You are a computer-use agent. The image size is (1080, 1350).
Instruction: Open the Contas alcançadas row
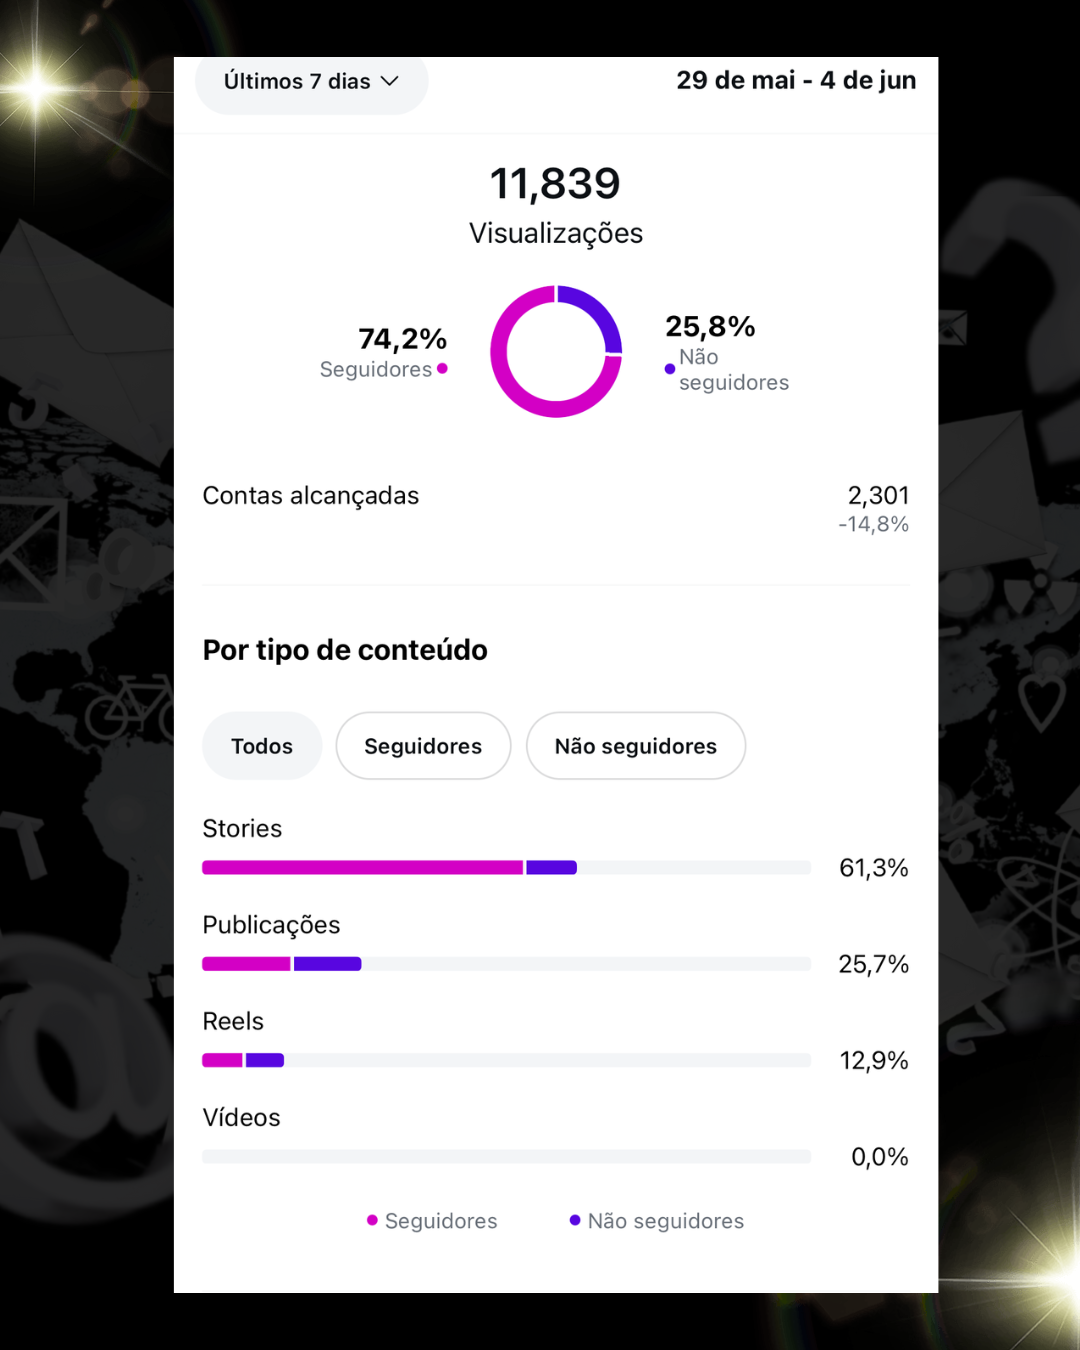point(556,509)
